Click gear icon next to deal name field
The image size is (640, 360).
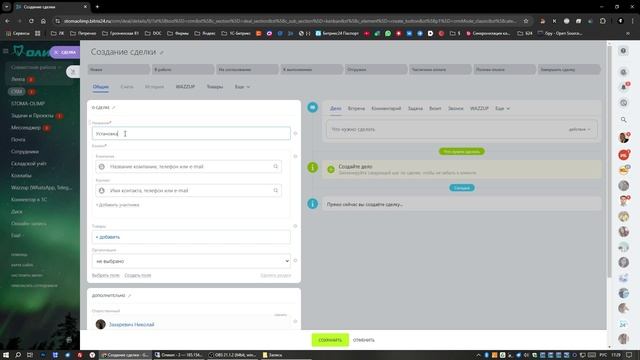(x=295, y=133)
